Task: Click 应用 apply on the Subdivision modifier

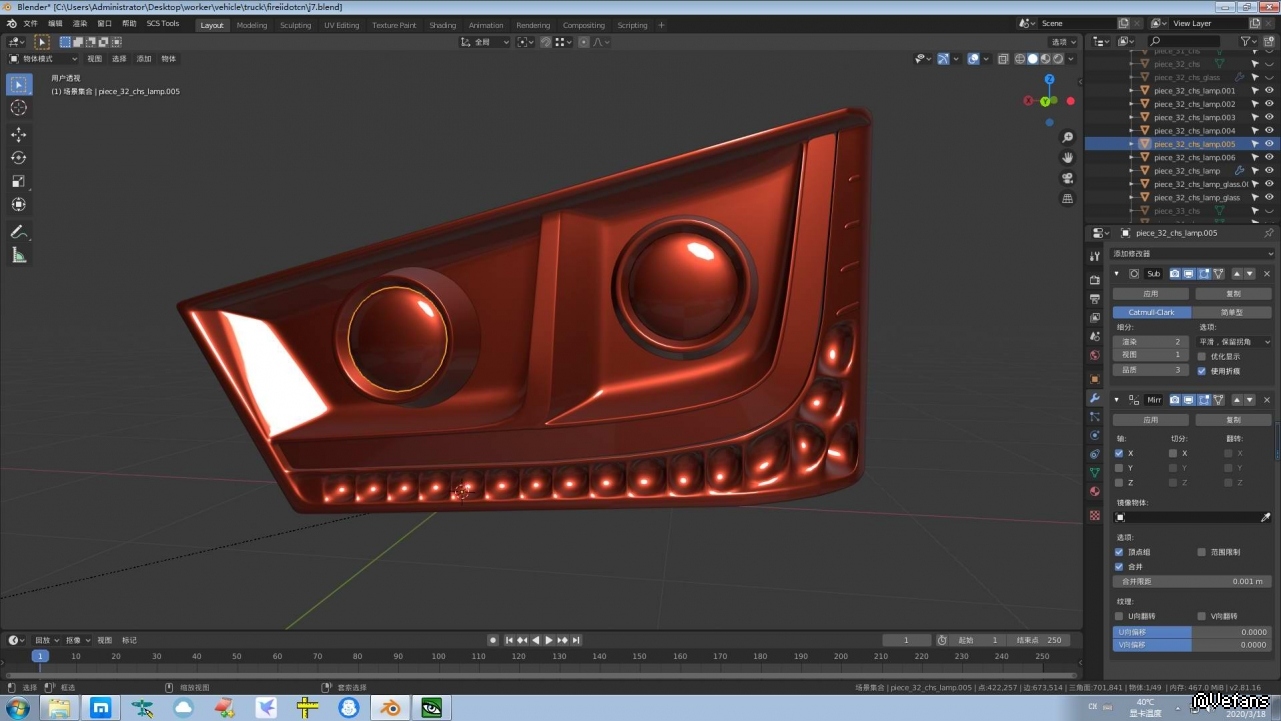Action: click(1150, 294)
